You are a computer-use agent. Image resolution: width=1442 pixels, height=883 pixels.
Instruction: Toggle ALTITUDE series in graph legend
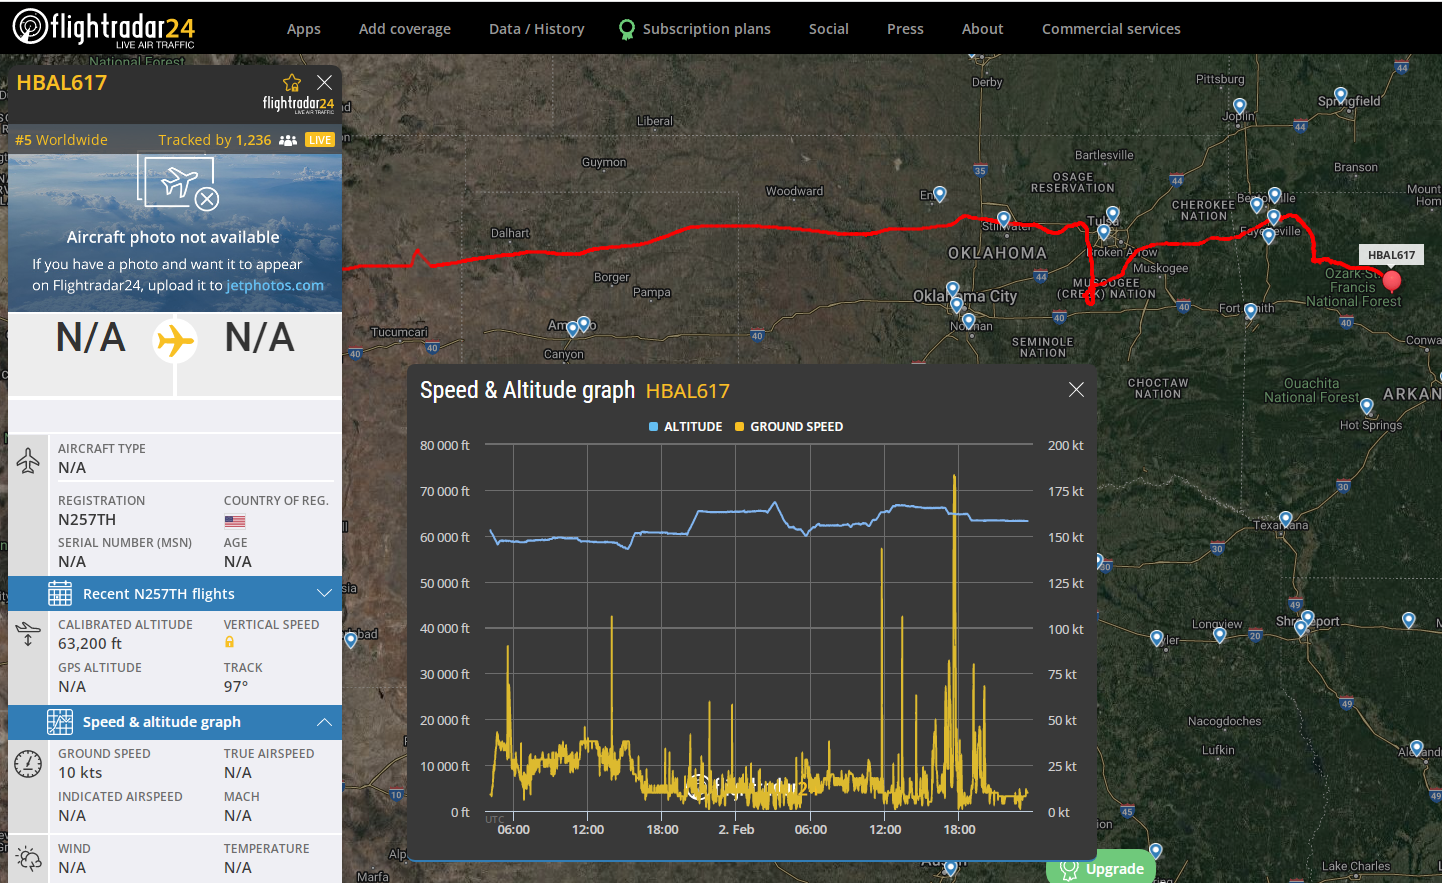685,426
